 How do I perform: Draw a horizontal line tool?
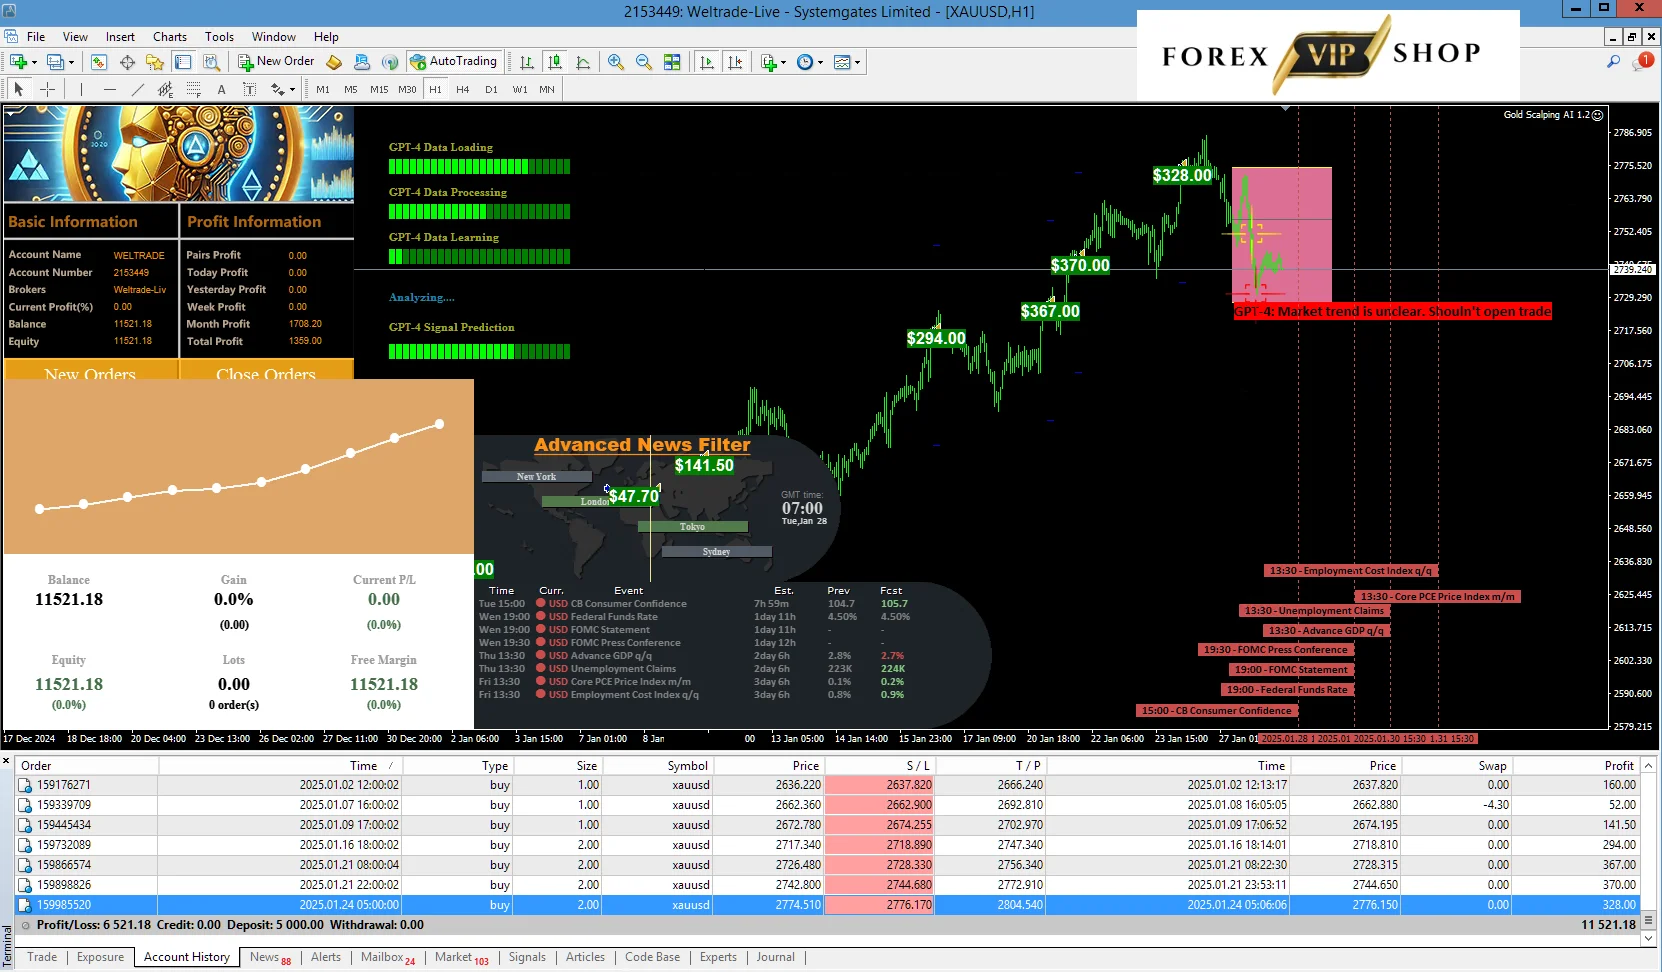(109, 89)
